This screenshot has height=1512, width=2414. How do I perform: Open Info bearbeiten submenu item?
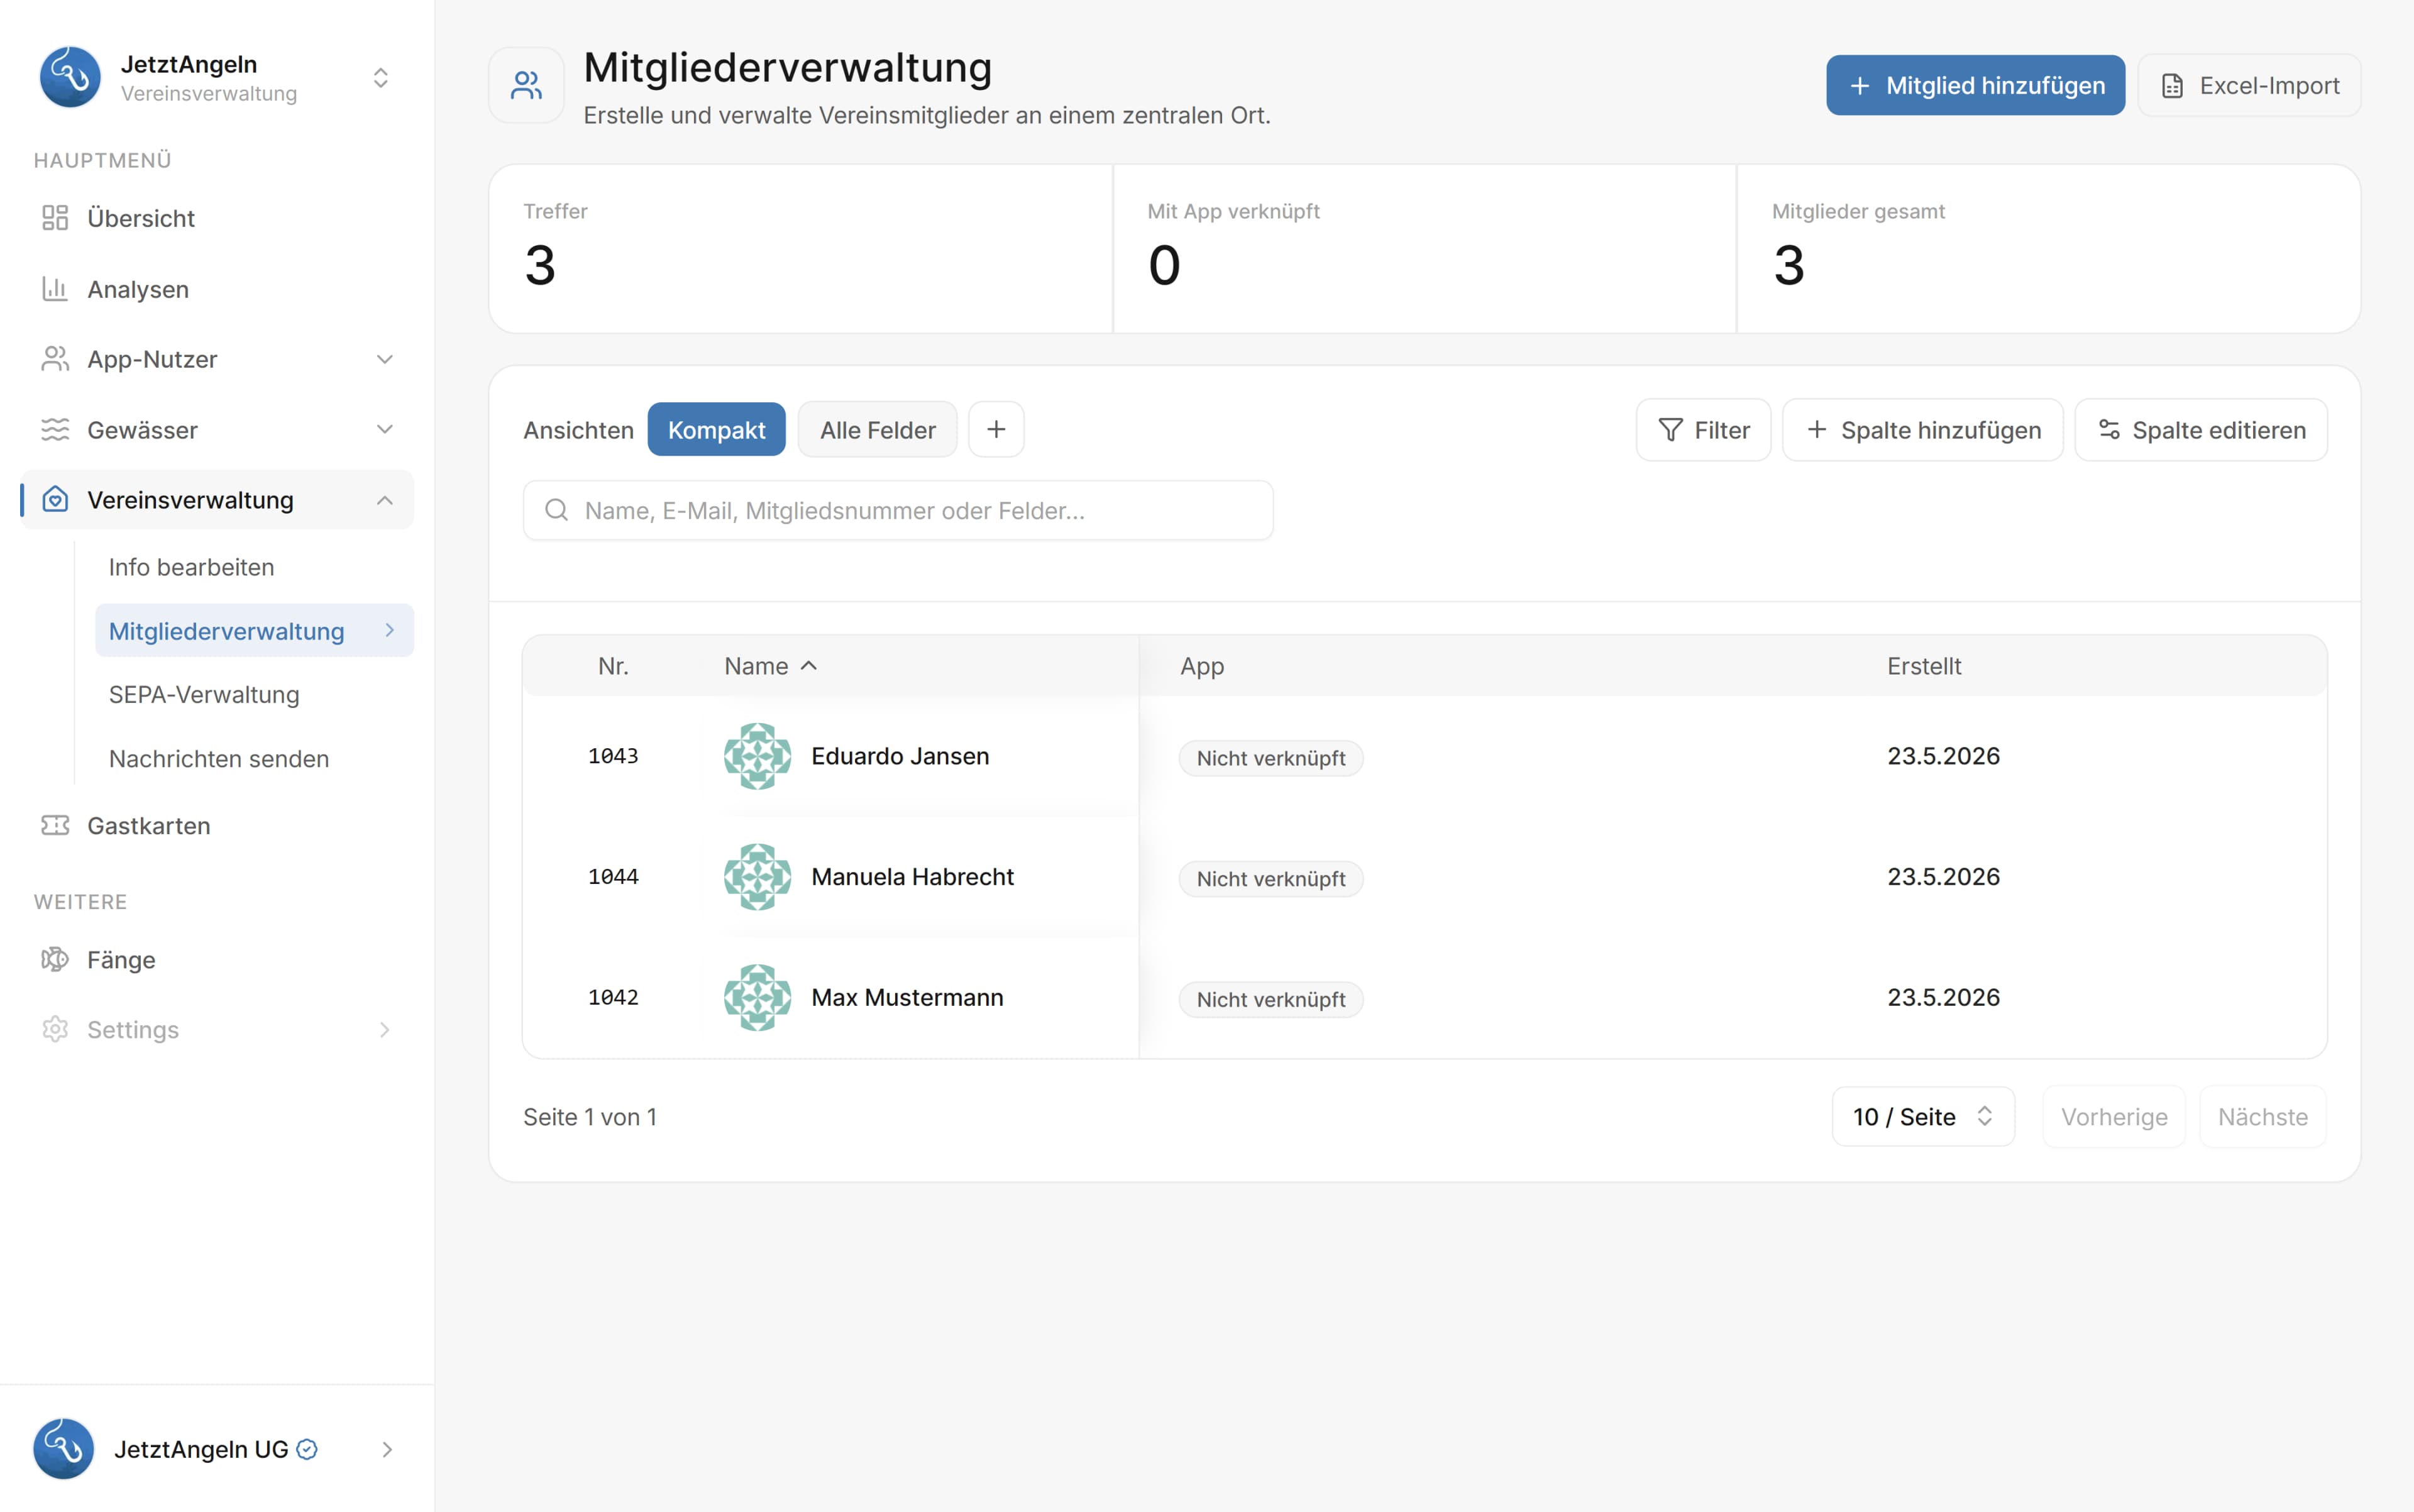click(192, 567)
